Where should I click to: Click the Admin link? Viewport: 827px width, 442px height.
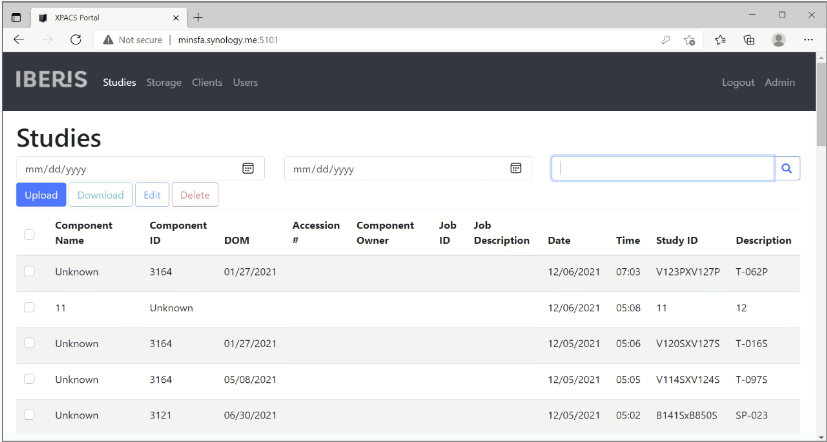780,82
